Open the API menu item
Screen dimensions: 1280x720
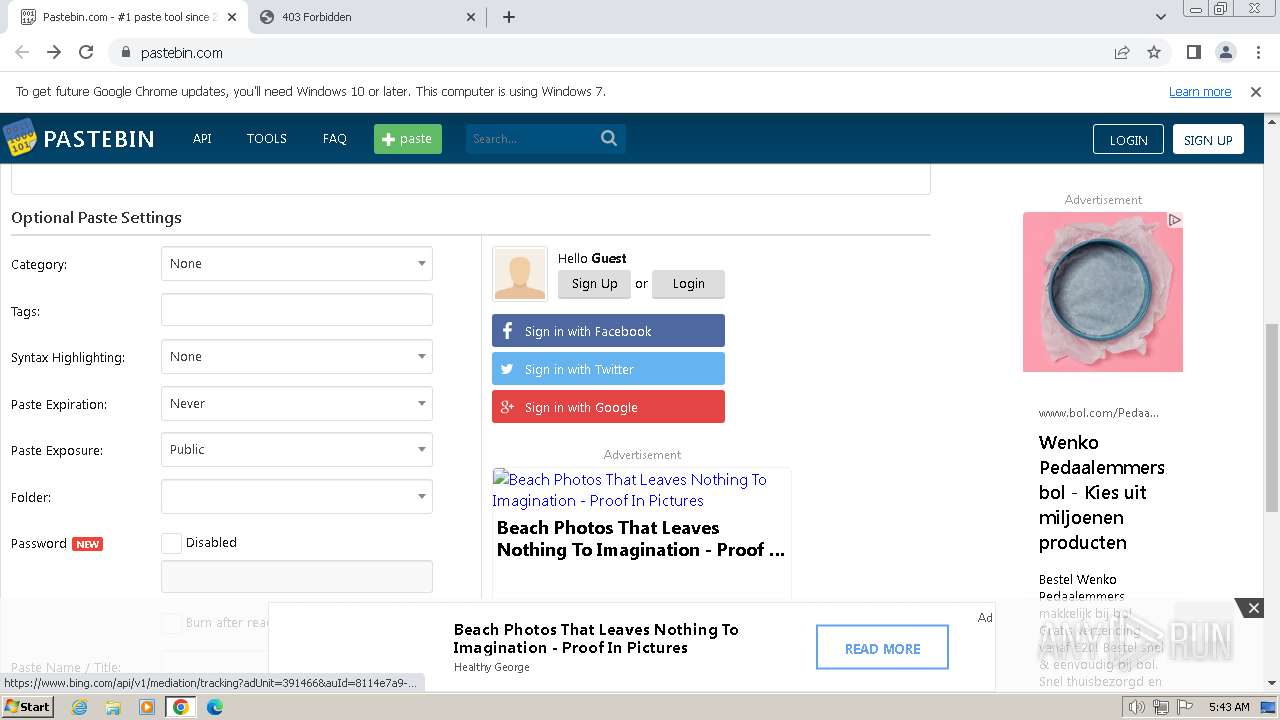[202, 138]
